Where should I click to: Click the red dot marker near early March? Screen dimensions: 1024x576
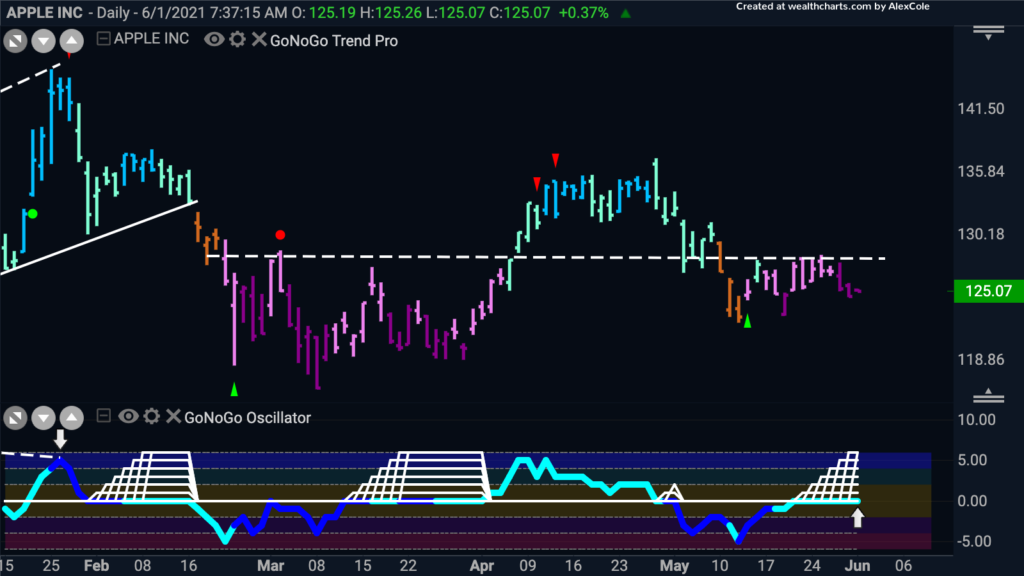coord(280,234)
